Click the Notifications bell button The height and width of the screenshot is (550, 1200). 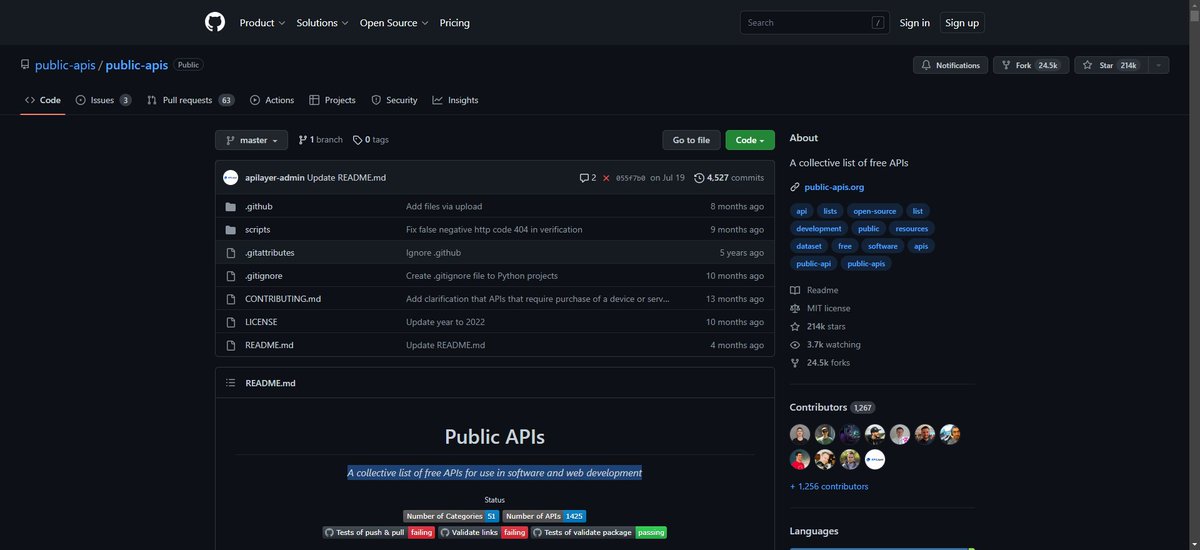[950, 65]
